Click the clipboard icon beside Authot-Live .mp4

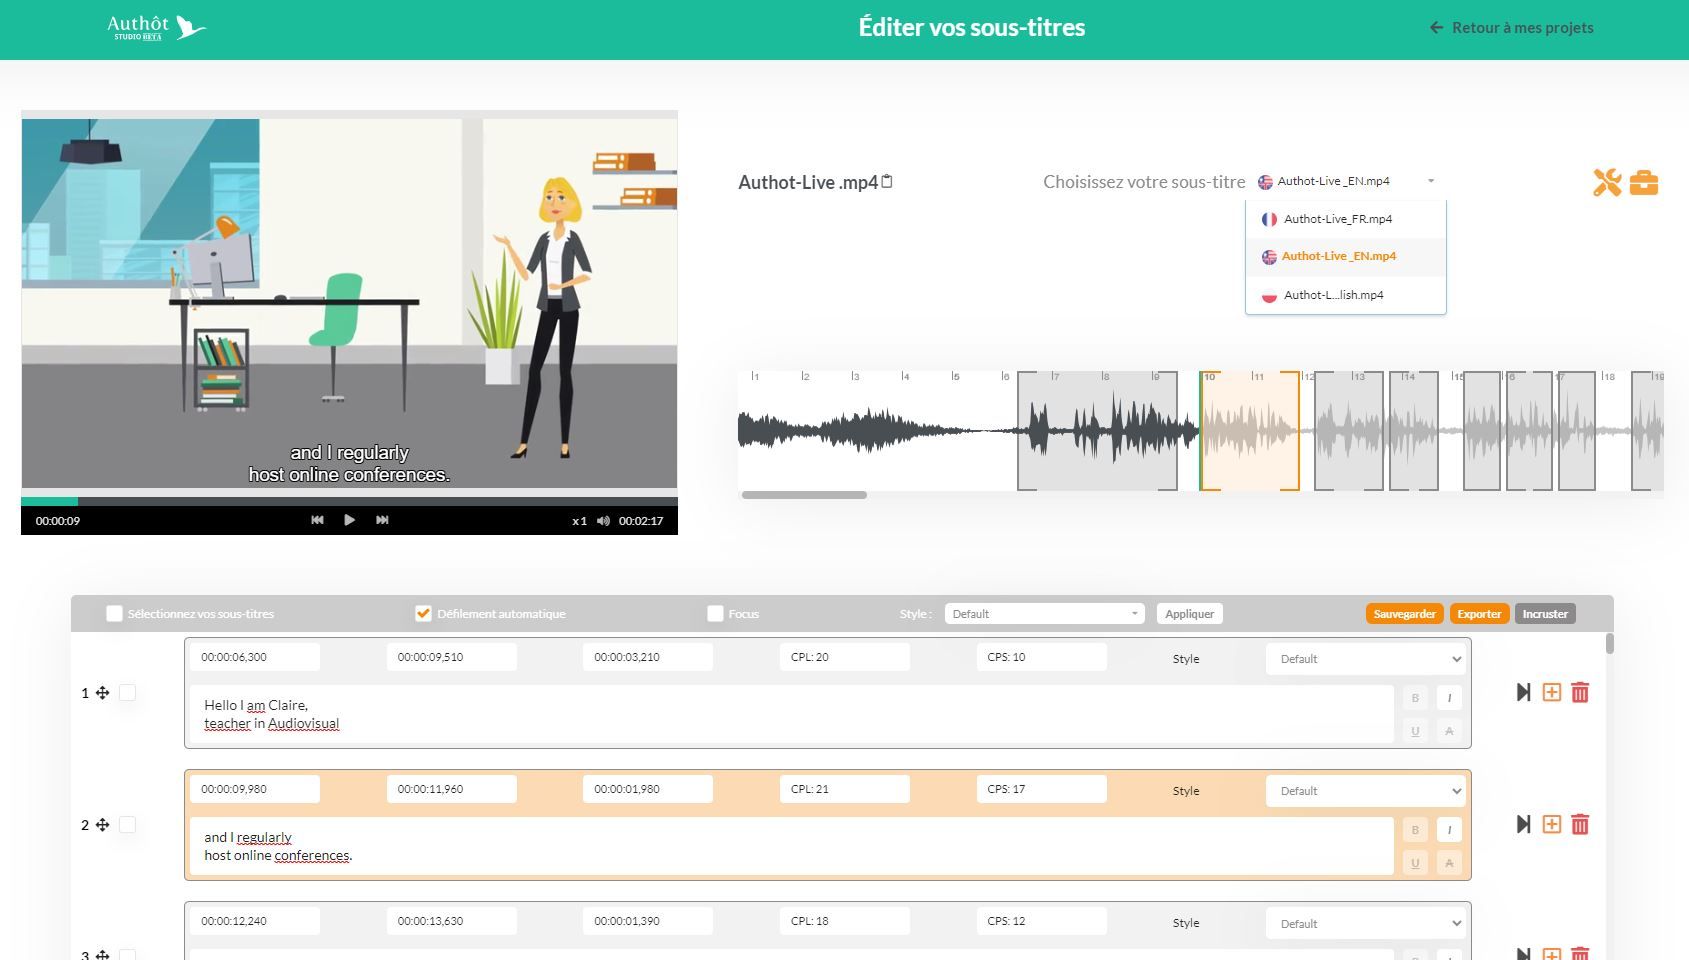tap(887, 181)
